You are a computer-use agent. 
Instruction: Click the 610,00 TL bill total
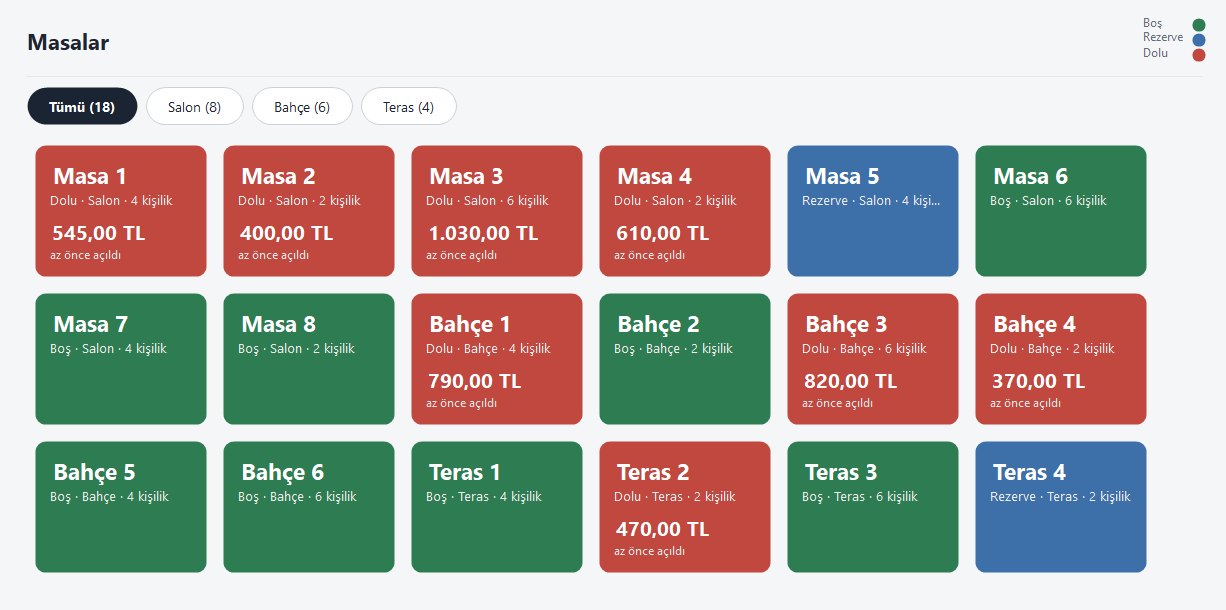pyautogui.click(x=663, y=233)
